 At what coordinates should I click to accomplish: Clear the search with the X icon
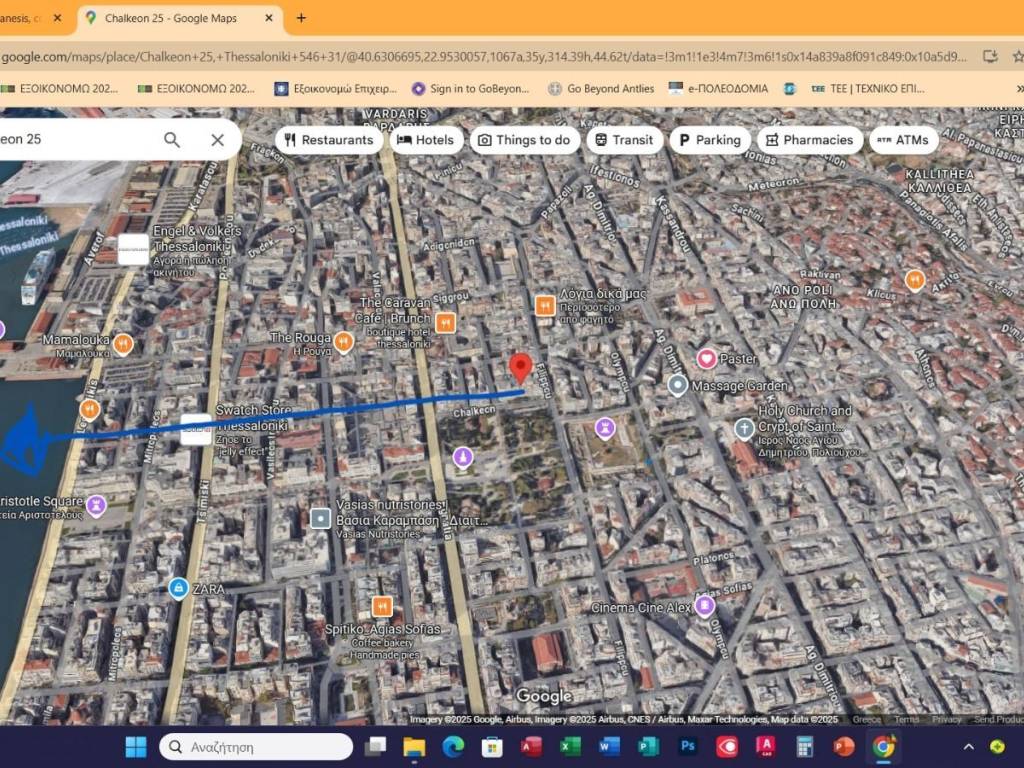tap(217, 140)
